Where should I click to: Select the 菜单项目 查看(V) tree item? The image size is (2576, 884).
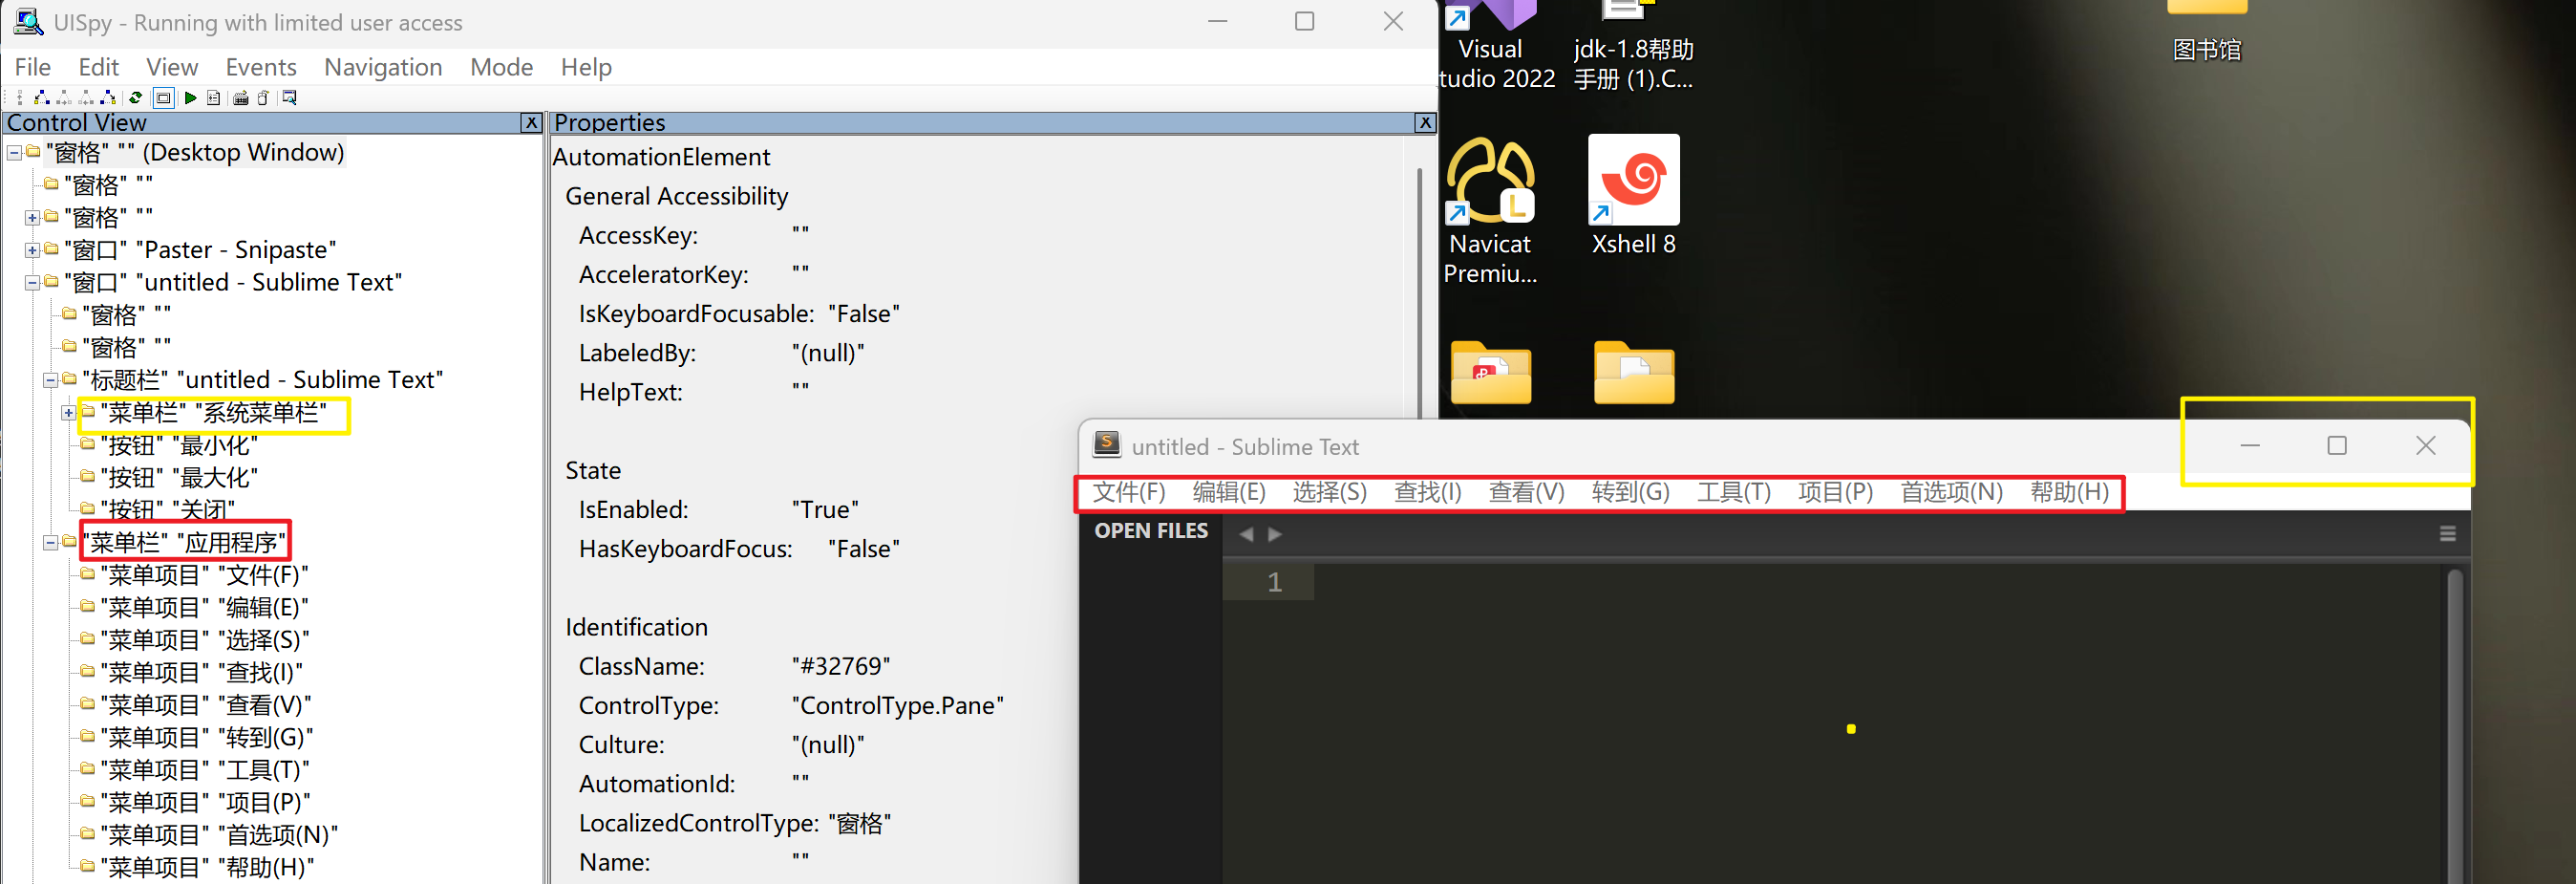tap(206, 705)
